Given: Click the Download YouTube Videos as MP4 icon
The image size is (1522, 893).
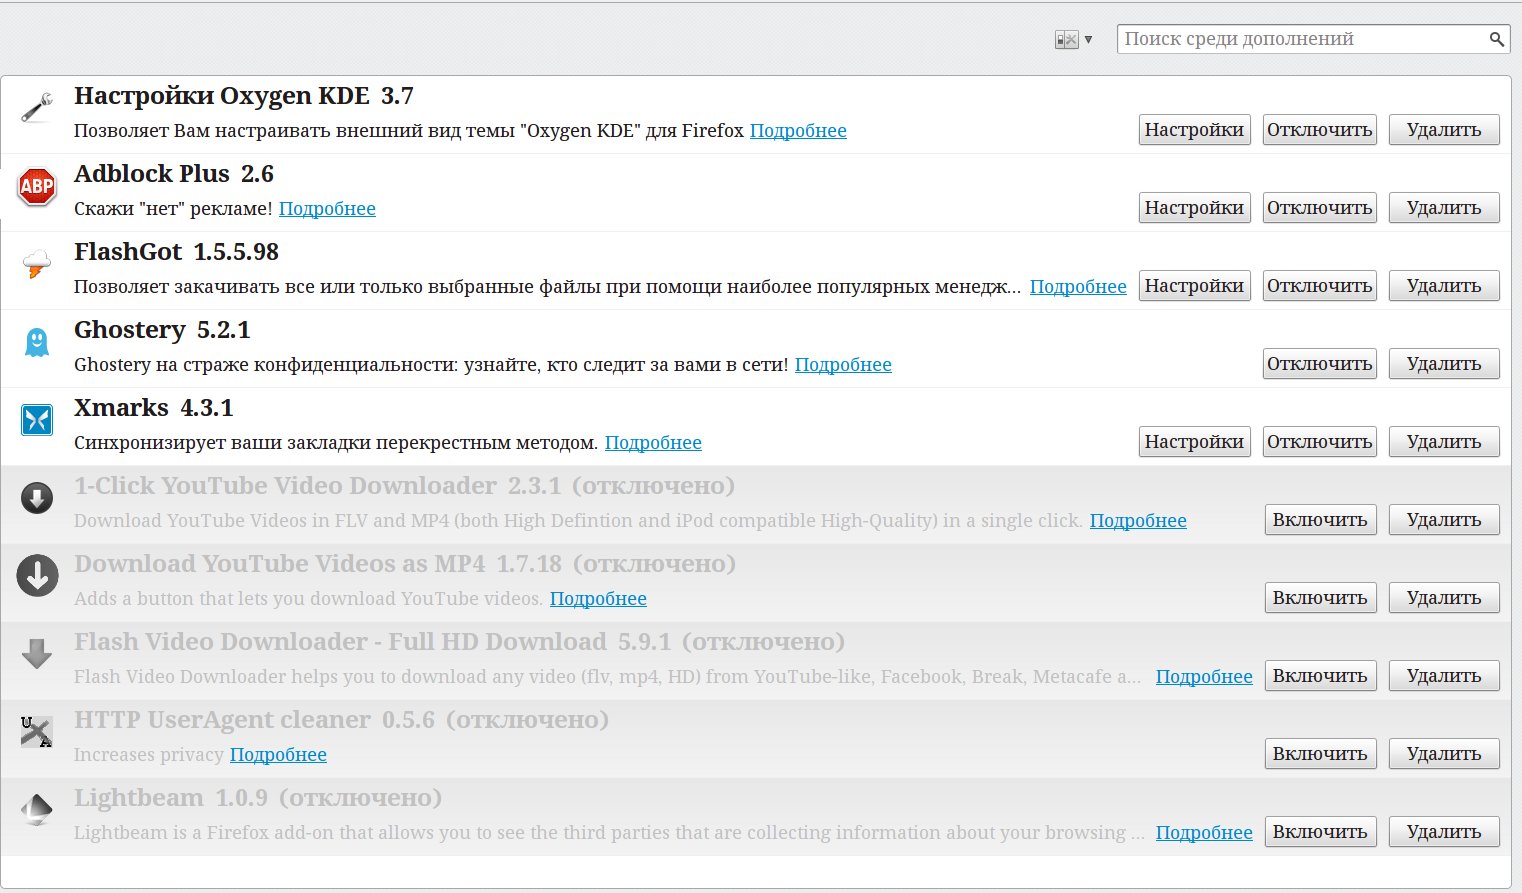Looking at the screenshot, I should tap(37, 576).
